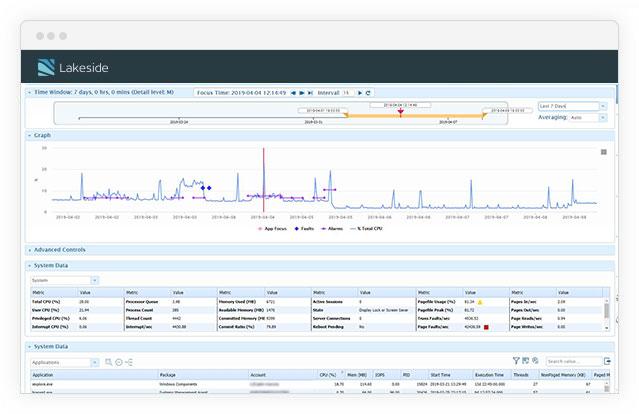Open the System category dropdown
639x414 pixels.
coord(95,280)
